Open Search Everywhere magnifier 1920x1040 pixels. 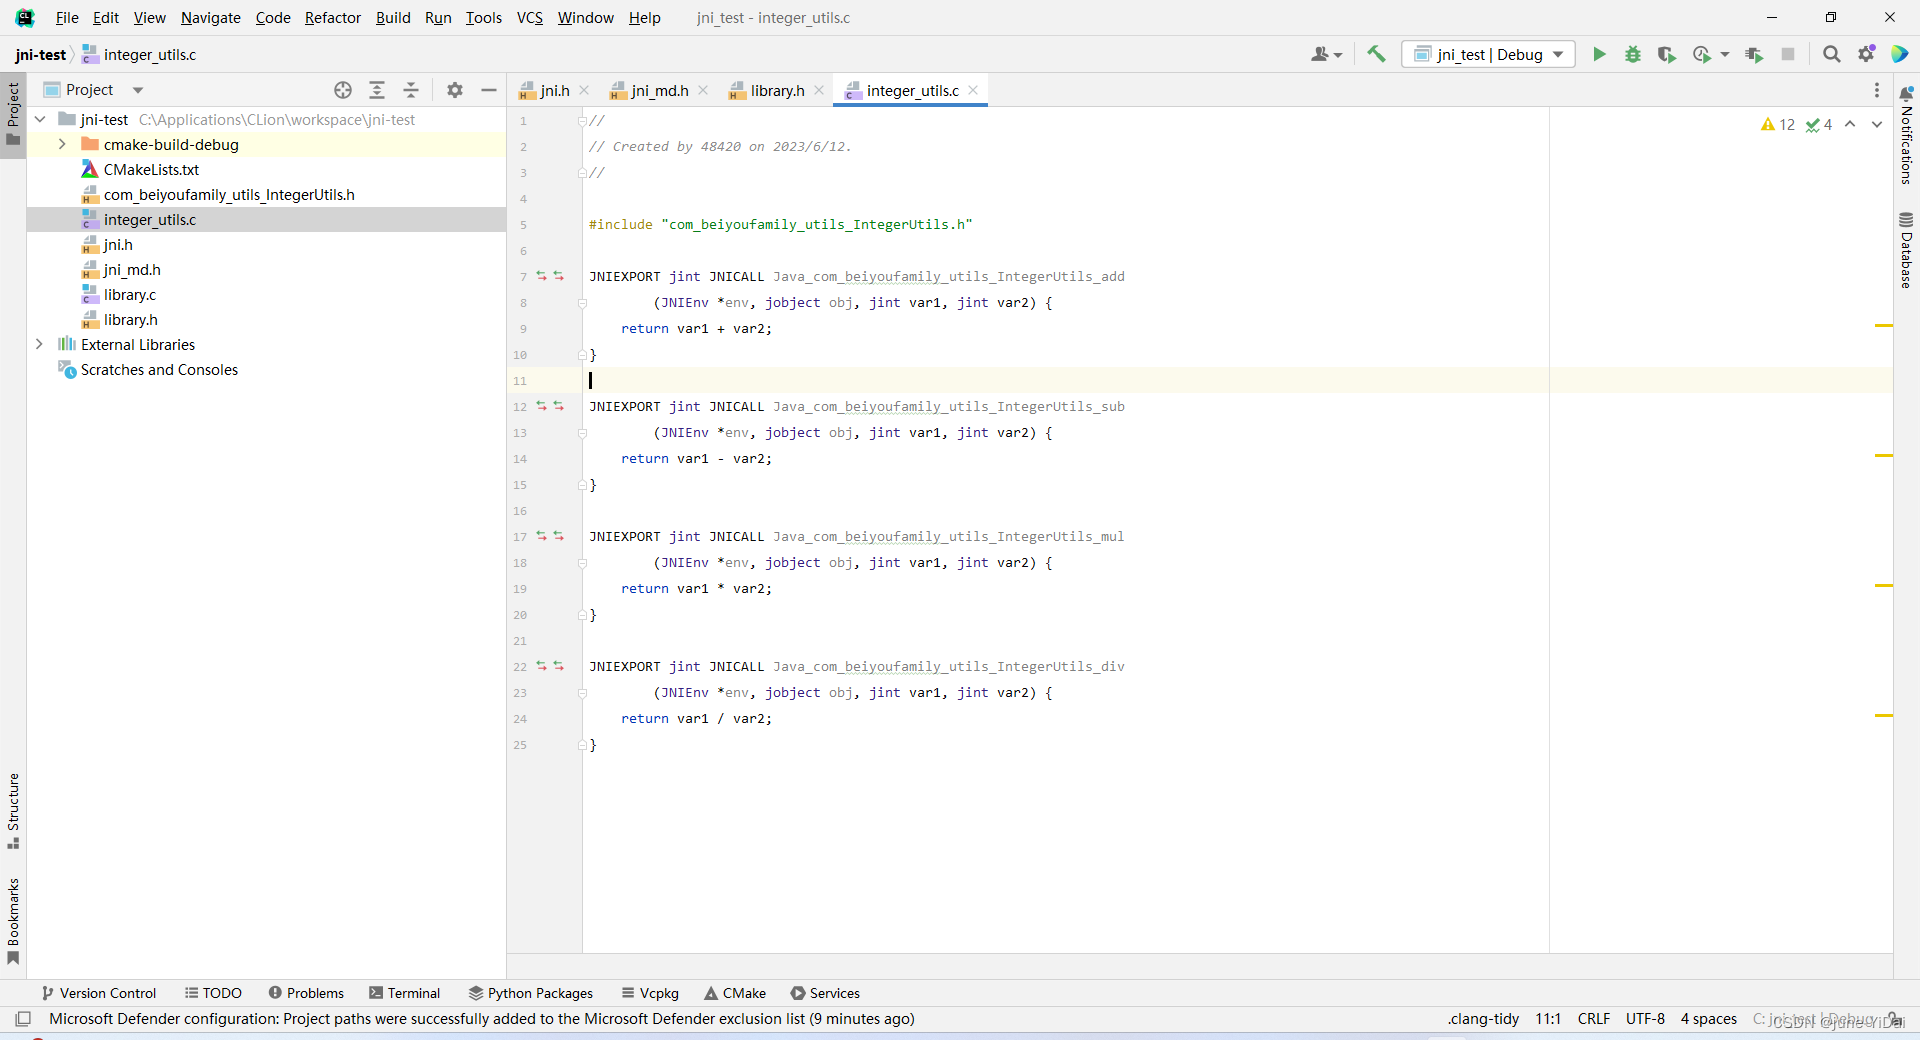(x=1831, y=54)
